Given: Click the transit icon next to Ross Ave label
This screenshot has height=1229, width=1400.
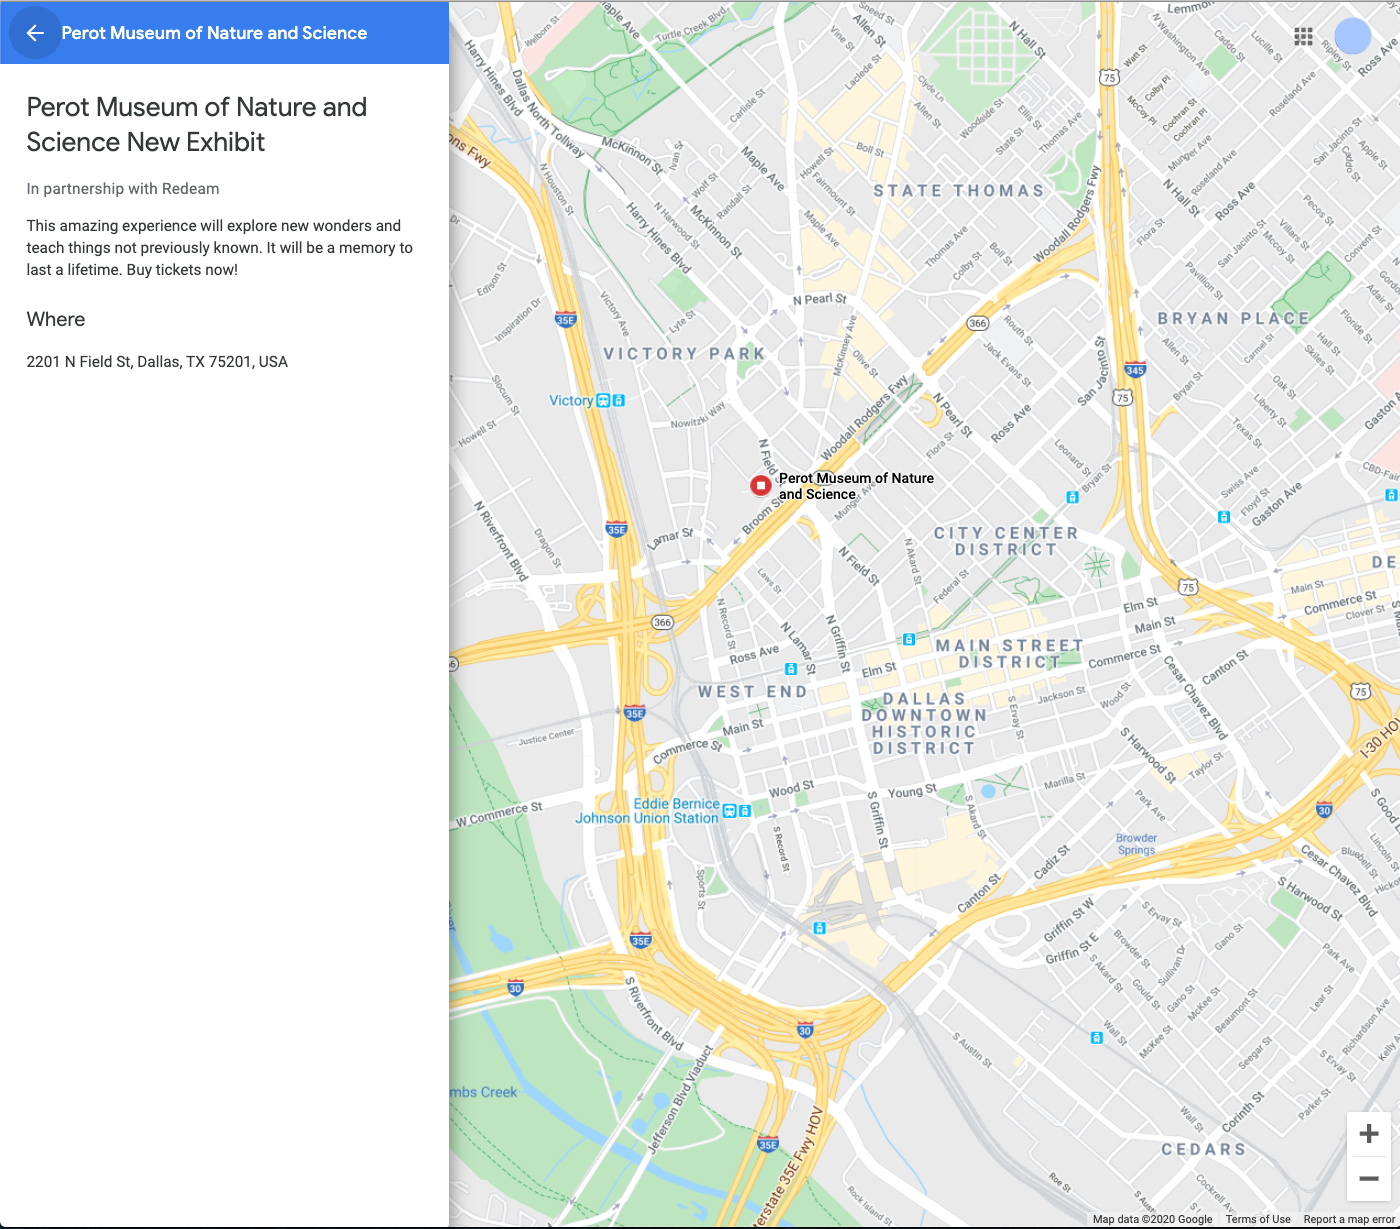Looking at the screenshot, I should pyautogui.click(x=791, y=669).
